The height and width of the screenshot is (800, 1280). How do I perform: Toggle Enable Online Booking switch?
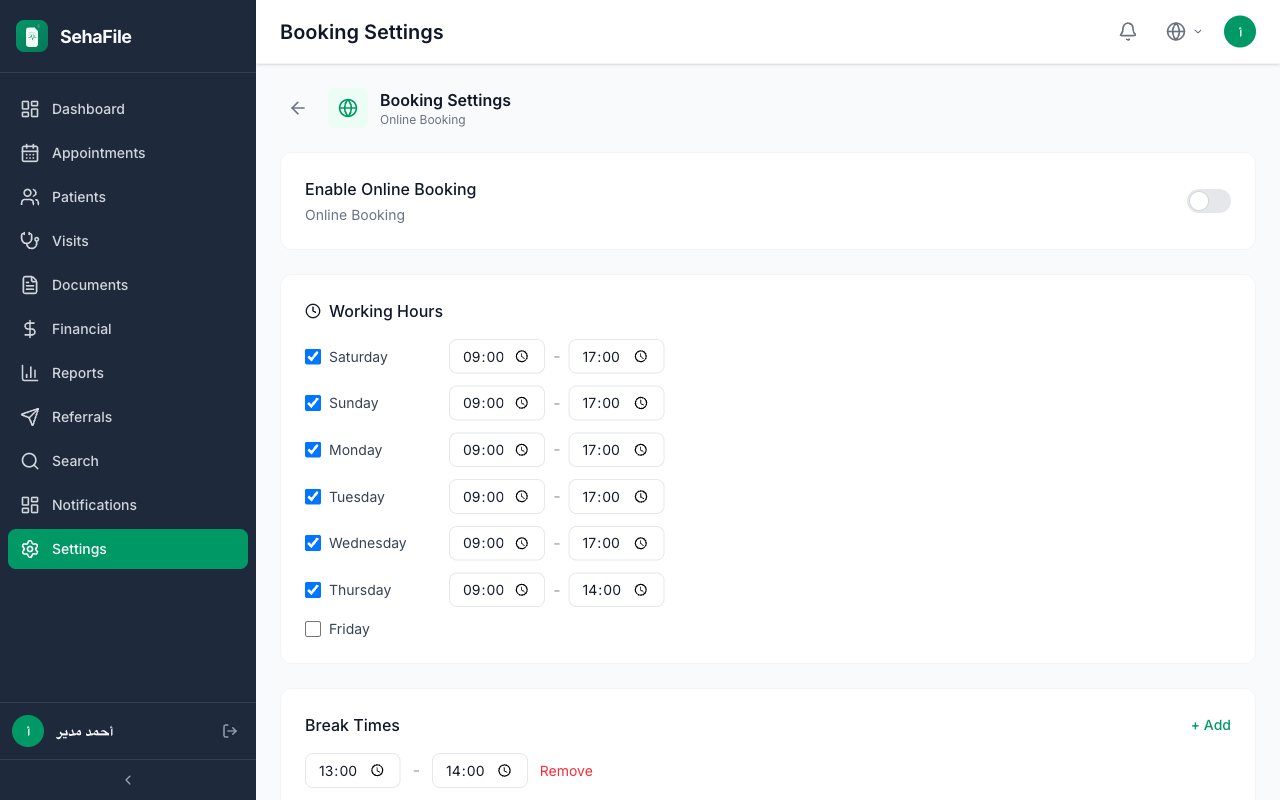pos(1208,201)
